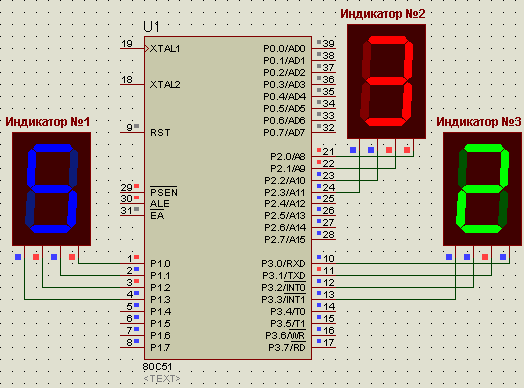Screen dimensions: 524x388
Task: Click the P0.1/AD1 pin name
Action: (284, 61)
